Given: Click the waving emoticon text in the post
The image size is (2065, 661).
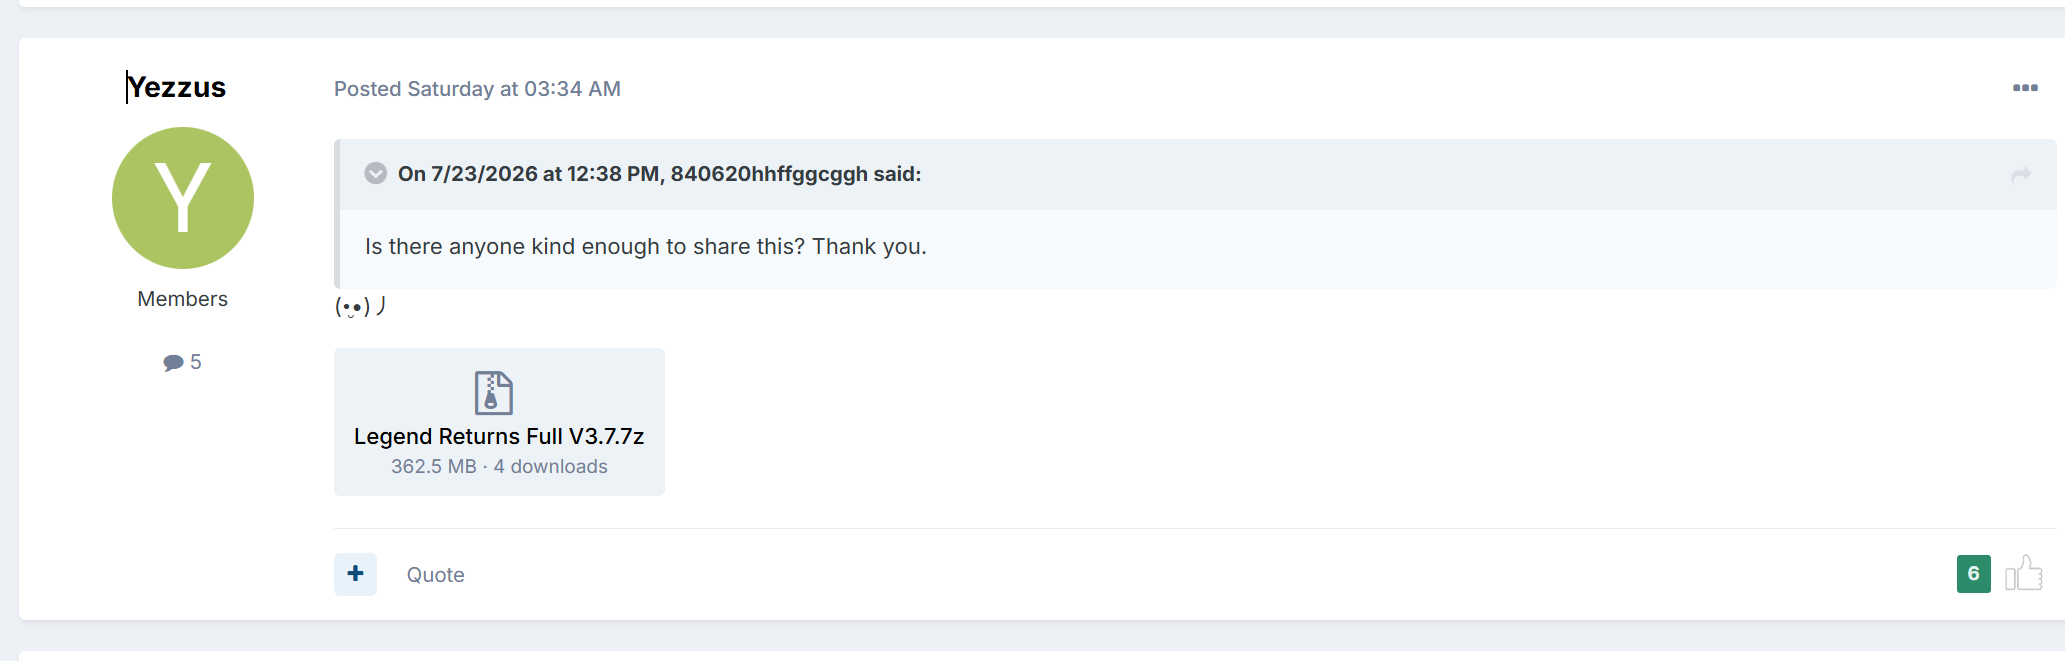Looking at the screenshot, I should tap(360, 306).
